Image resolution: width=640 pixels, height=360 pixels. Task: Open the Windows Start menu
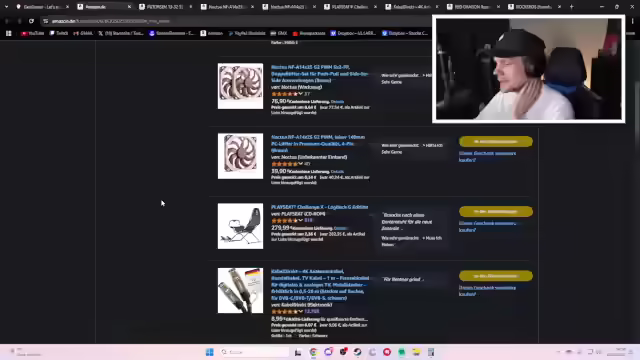[209, 352]
